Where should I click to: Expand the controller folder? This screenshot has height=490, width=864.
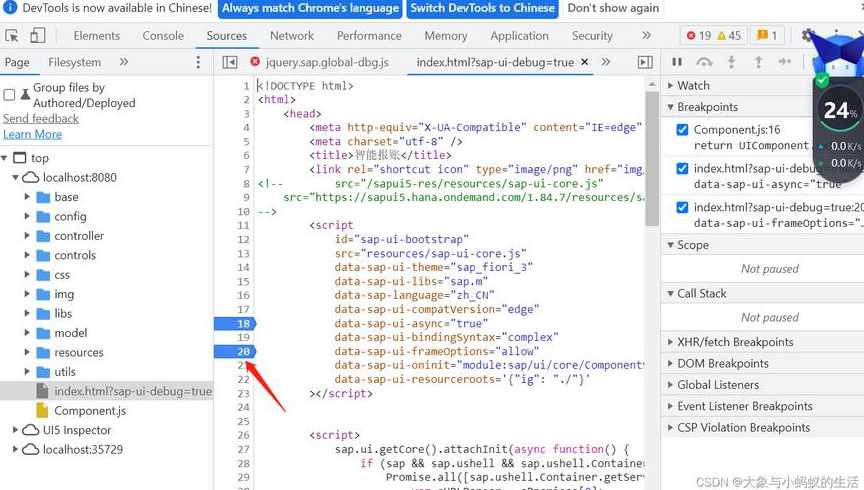pyautogui.click(x=26, y=236)
